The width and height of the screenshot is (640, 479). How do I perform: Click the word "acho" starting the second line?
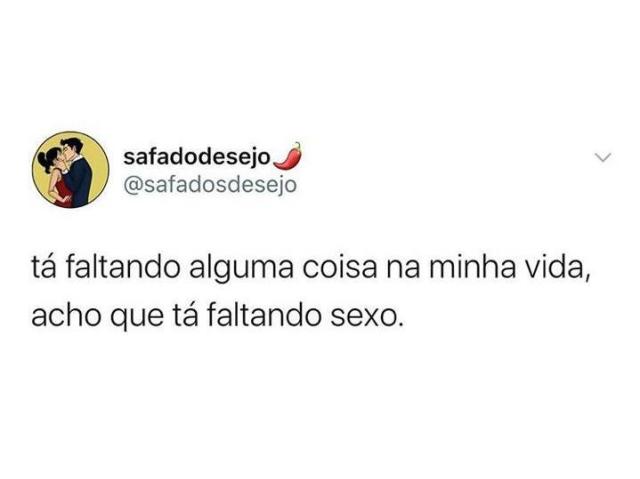point(66,316)
